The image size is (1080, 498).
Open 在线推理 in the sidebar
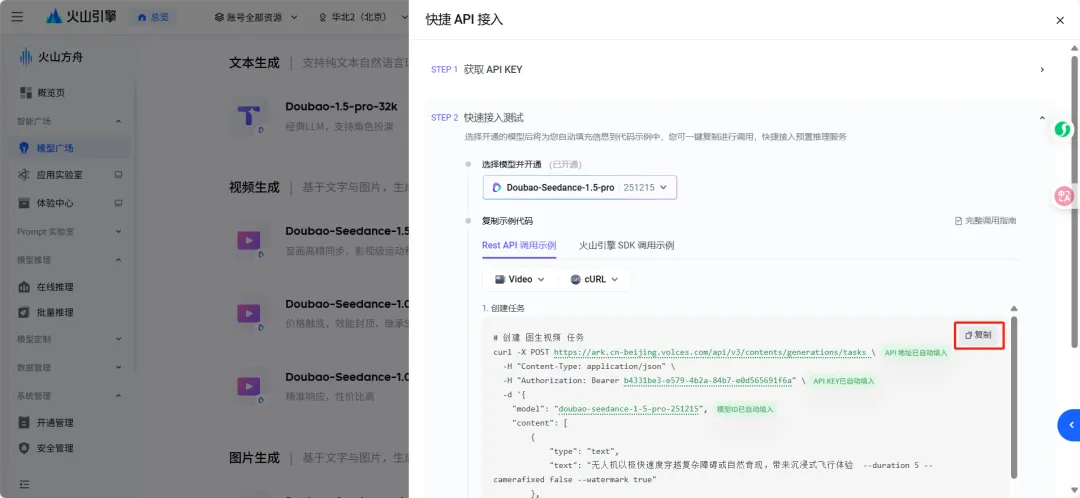point(55,287)
